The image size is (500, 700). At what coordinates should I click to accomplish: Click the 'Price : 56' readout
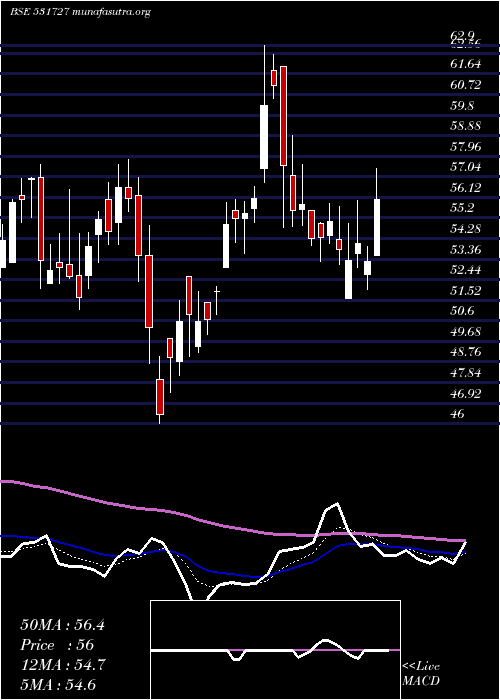click(57, 646)
